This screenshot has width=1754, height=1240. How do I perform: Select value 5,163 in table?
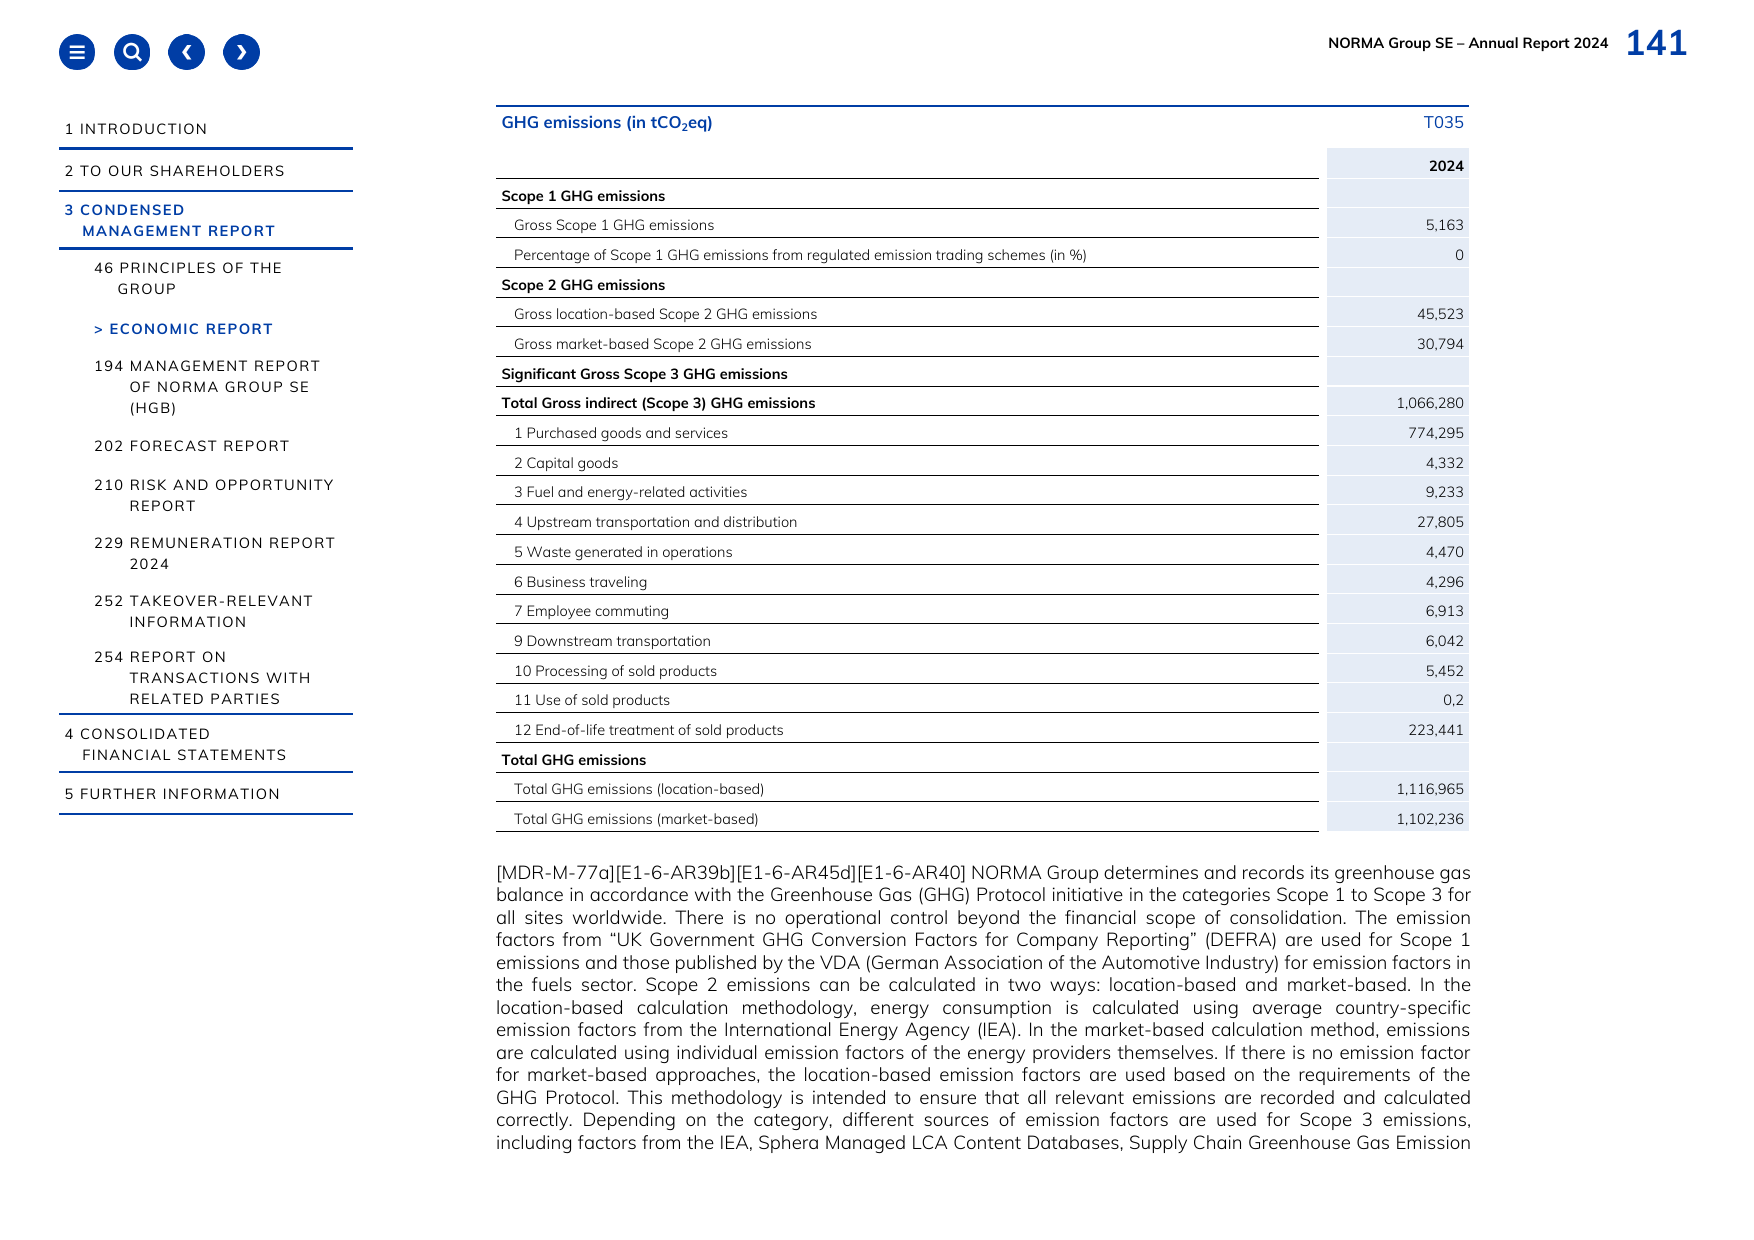(x=1444, y=225)
